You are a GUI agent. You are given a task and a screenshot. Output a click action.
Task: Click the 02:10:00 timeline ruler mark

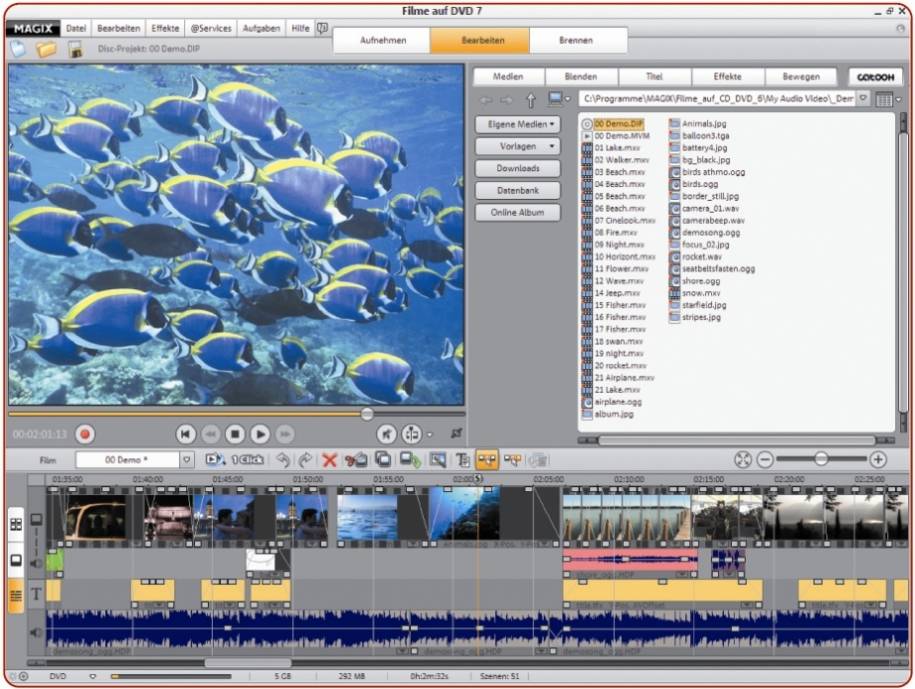tap(628, 479)
